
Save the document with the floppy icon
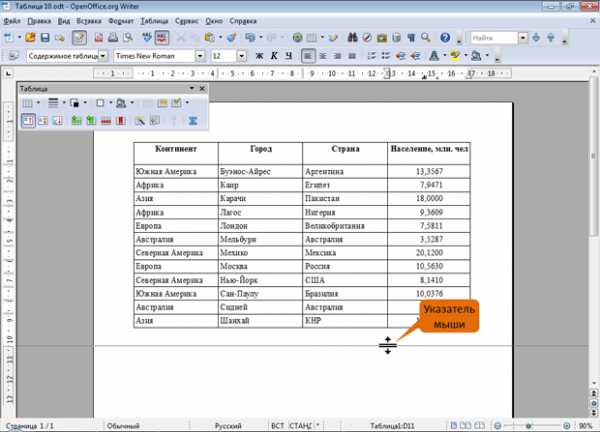point(45,37)
